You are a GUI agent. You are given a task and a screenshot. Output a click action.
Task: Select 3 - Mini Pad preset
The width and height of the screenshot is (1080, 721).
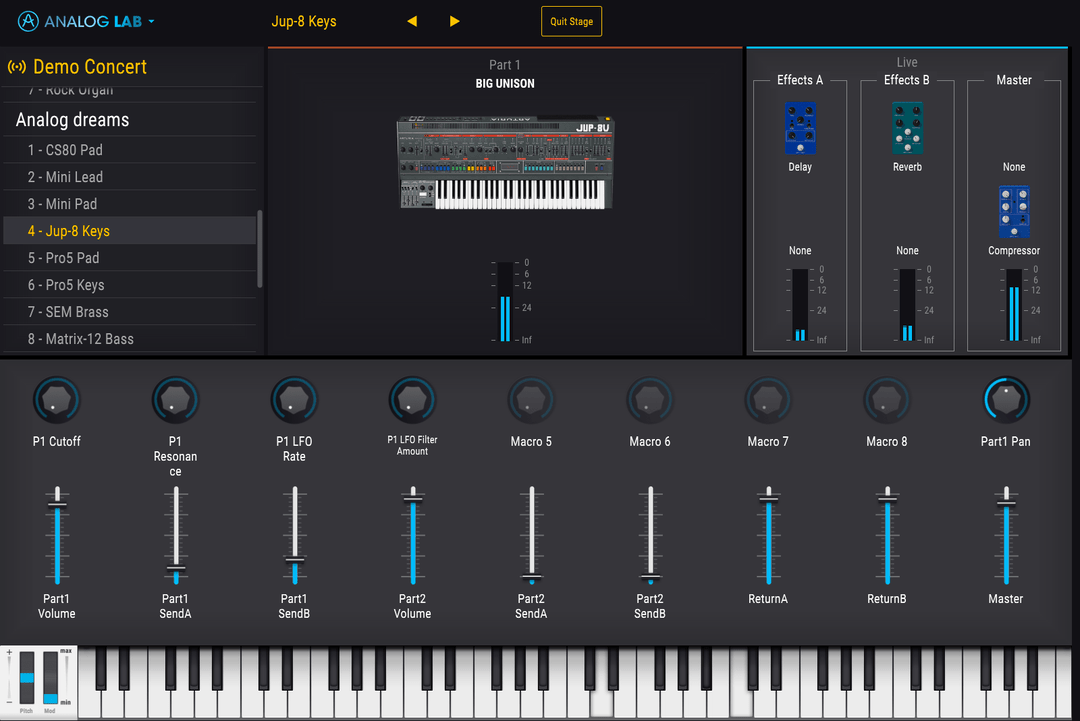tap(129, 204)
